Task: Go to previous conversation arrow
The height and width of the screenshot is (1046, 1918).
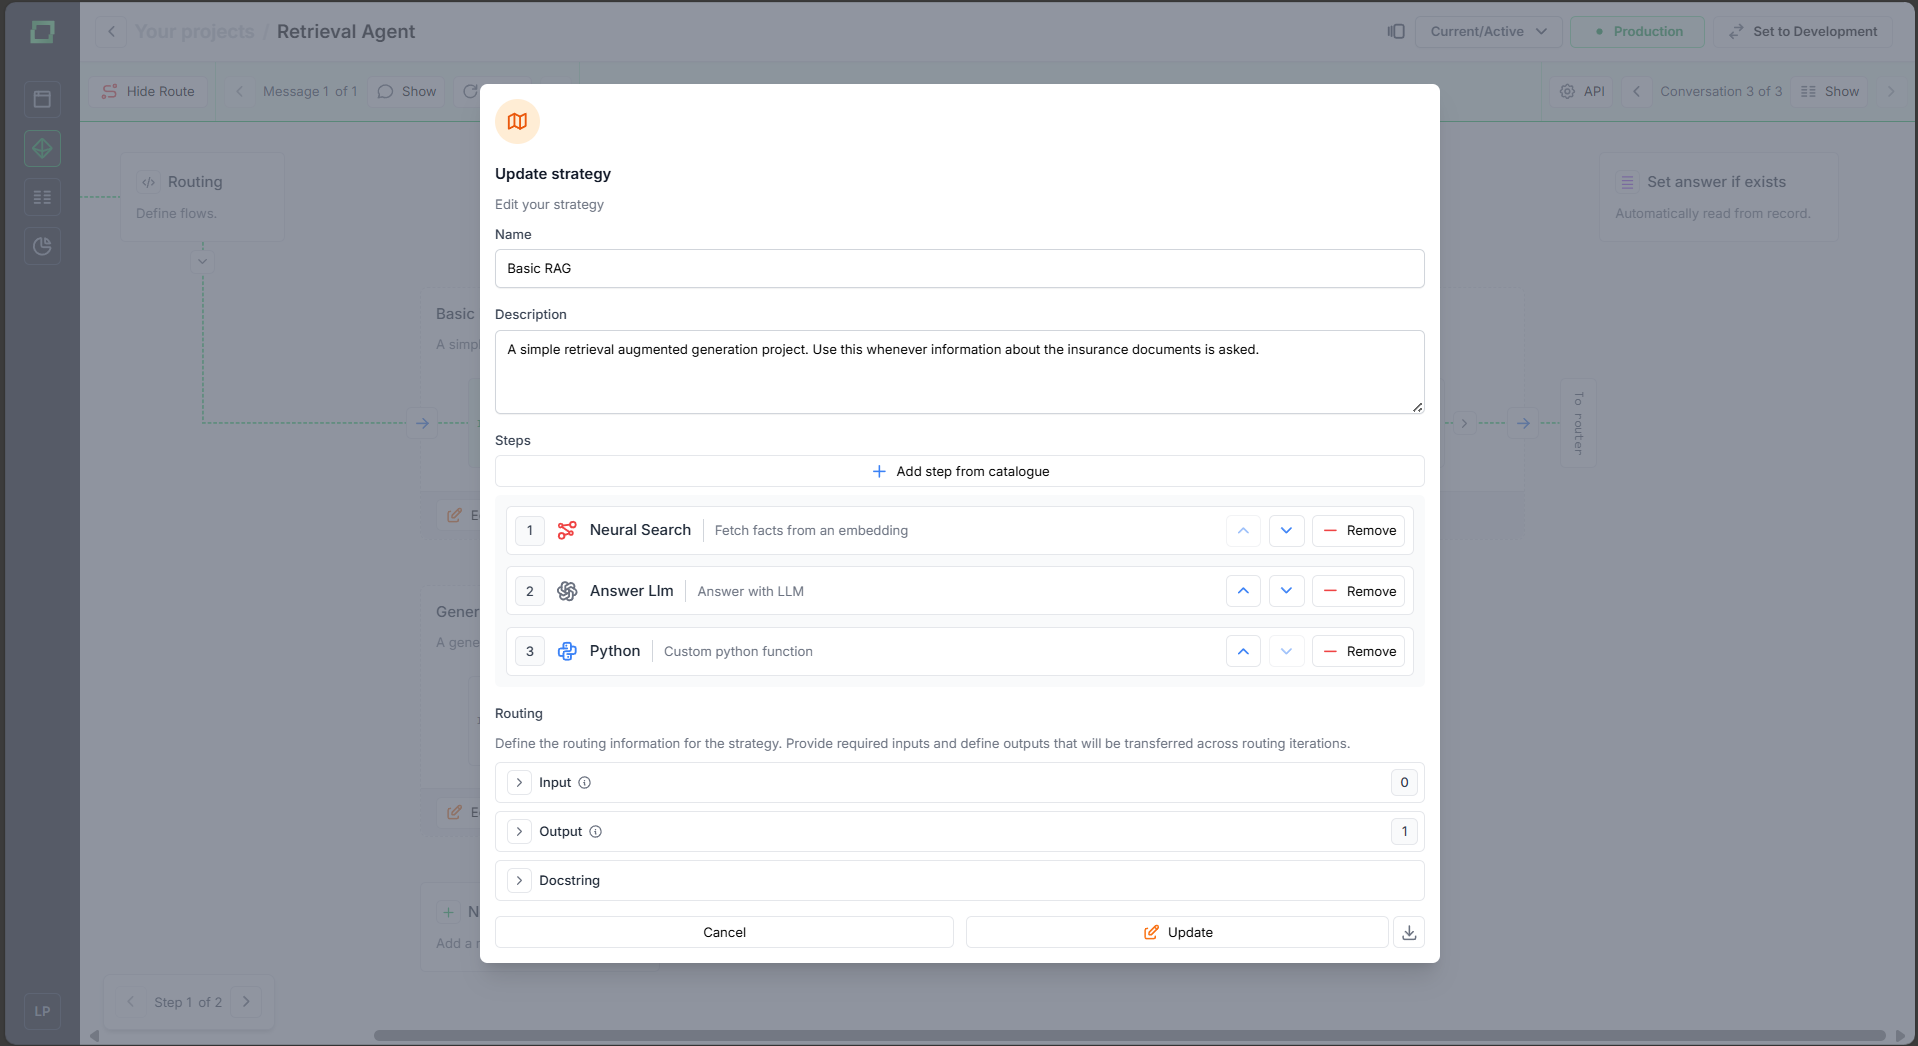Action: [x=1637, y=91]
